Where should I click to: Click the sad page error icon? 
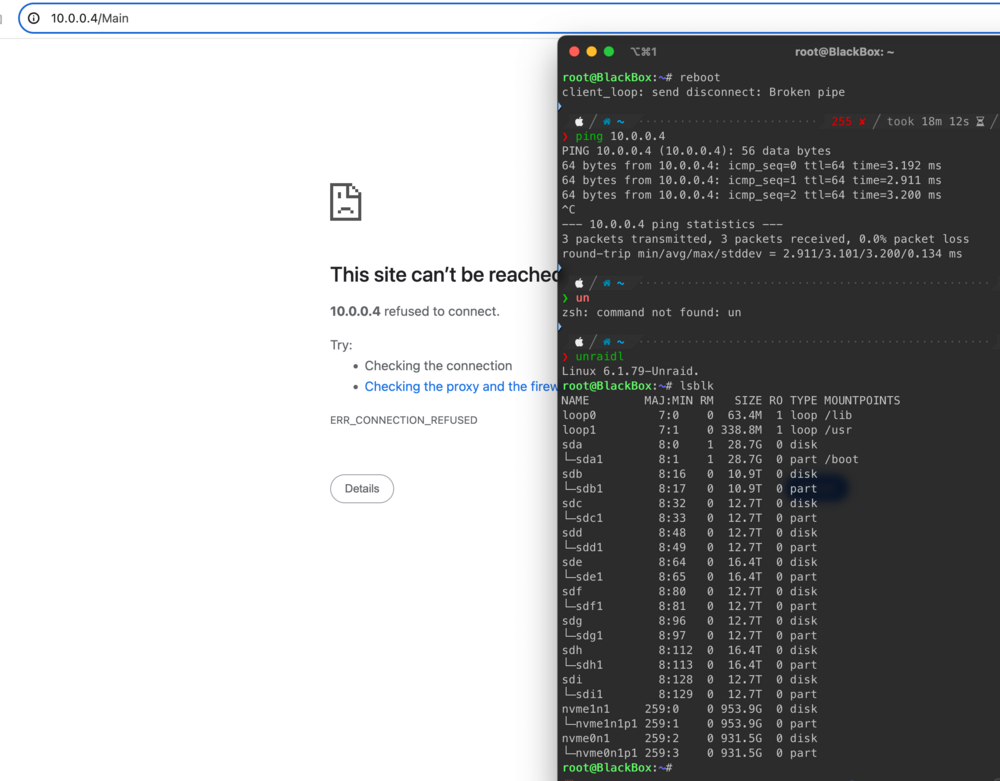pos(346,202)
